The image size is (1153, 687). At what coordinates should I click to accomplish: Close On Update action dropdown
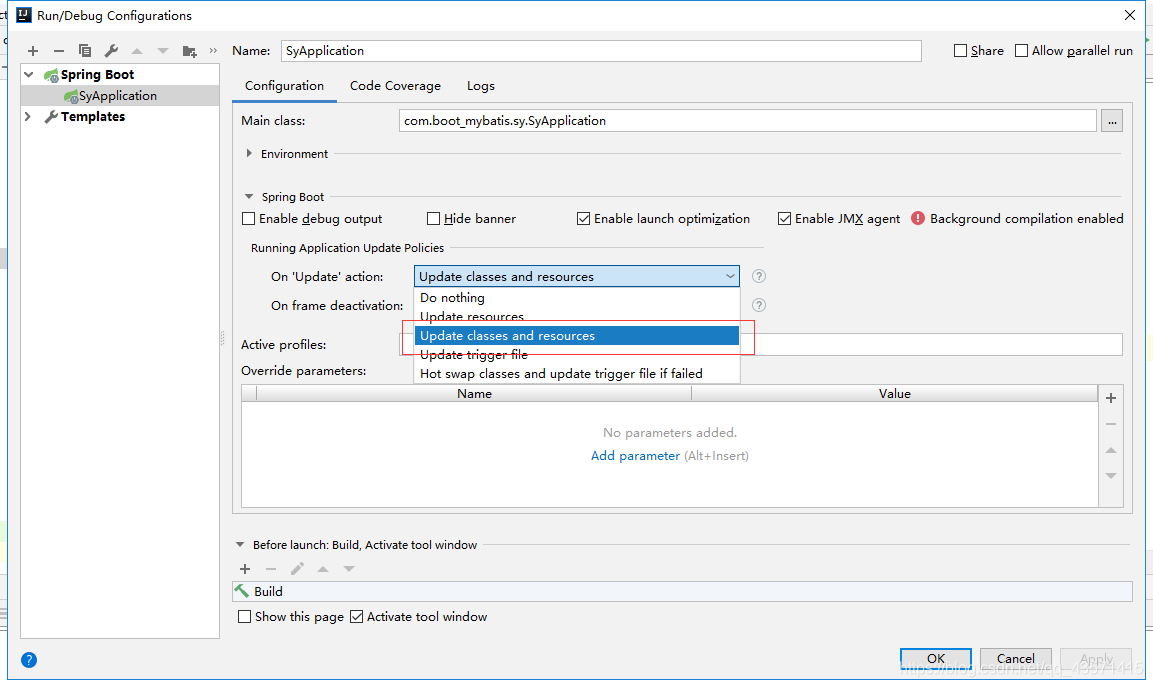click(730, 276)
